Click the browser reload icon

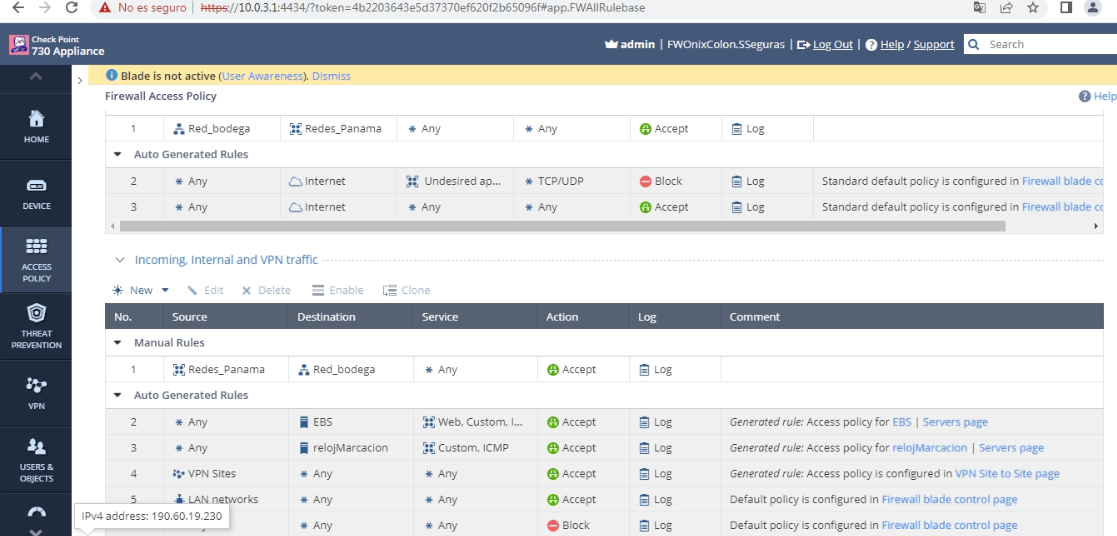pos(71,8)
